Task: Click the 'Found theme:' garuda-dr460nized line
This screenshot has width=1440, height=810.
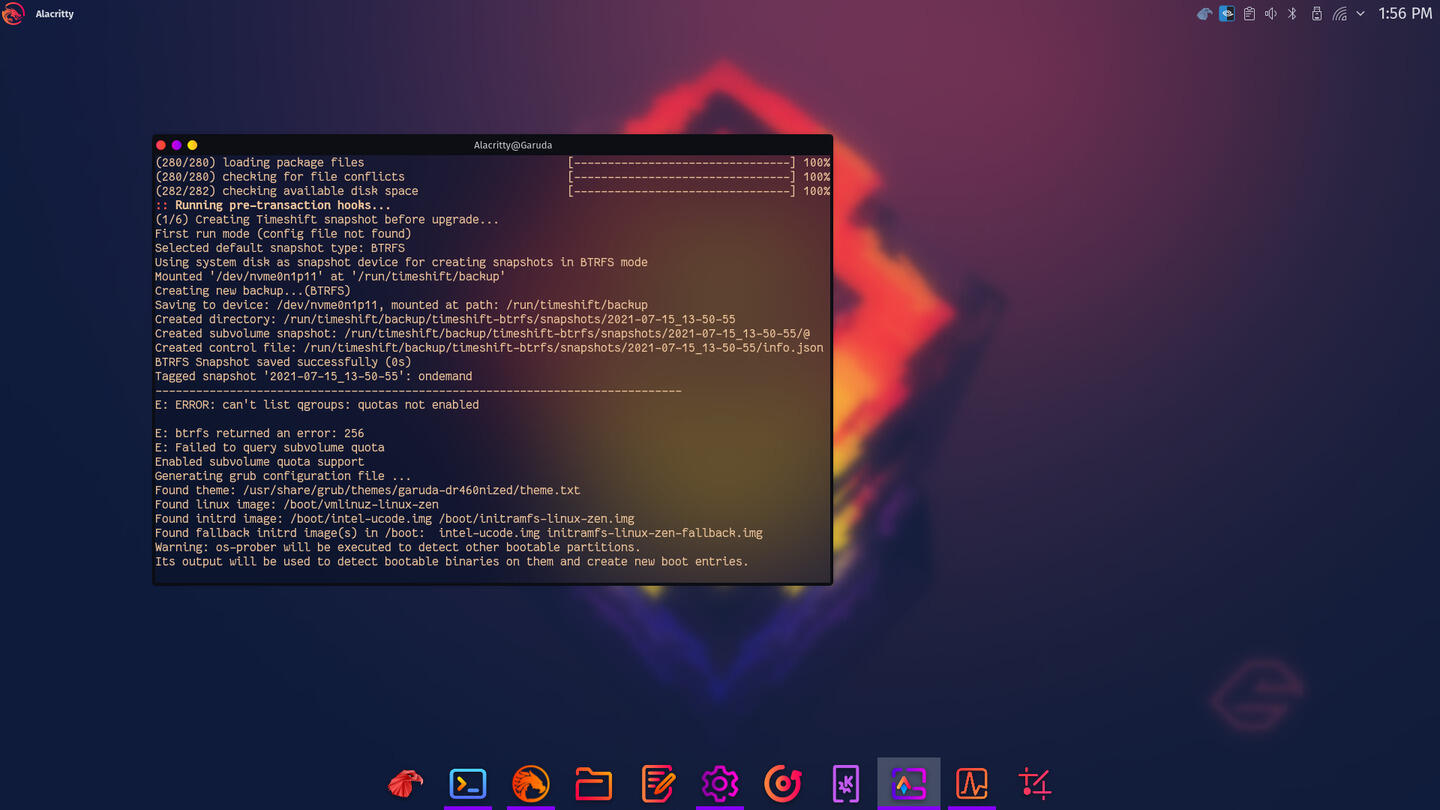Action: 368,490
